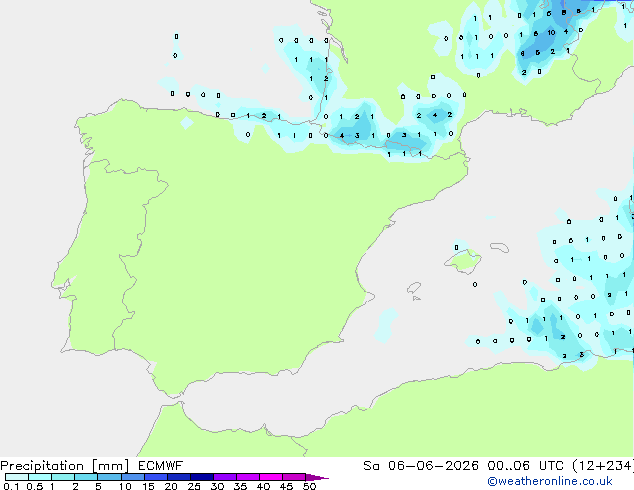
Task: Select the 10 to 15 mm legend swatch
Action: tap(133, 477)
